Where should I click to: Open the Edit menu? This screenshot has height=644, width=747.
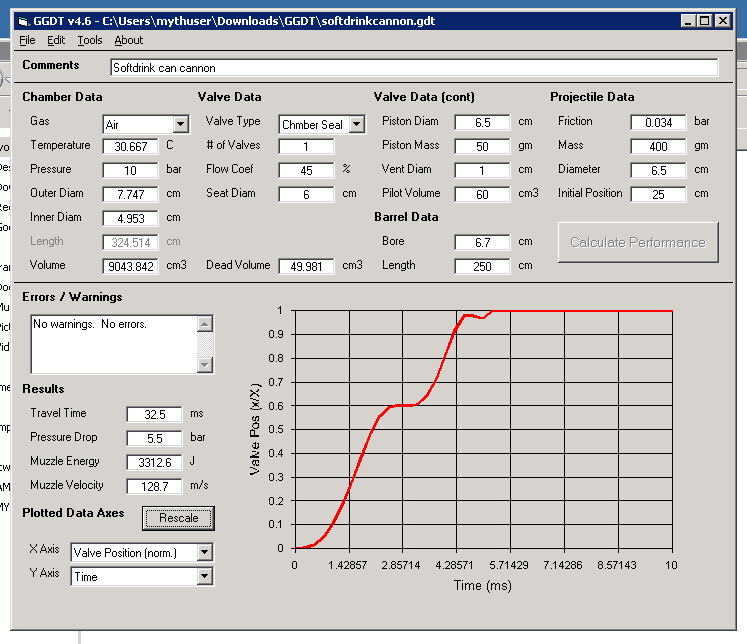click(56, 40)
